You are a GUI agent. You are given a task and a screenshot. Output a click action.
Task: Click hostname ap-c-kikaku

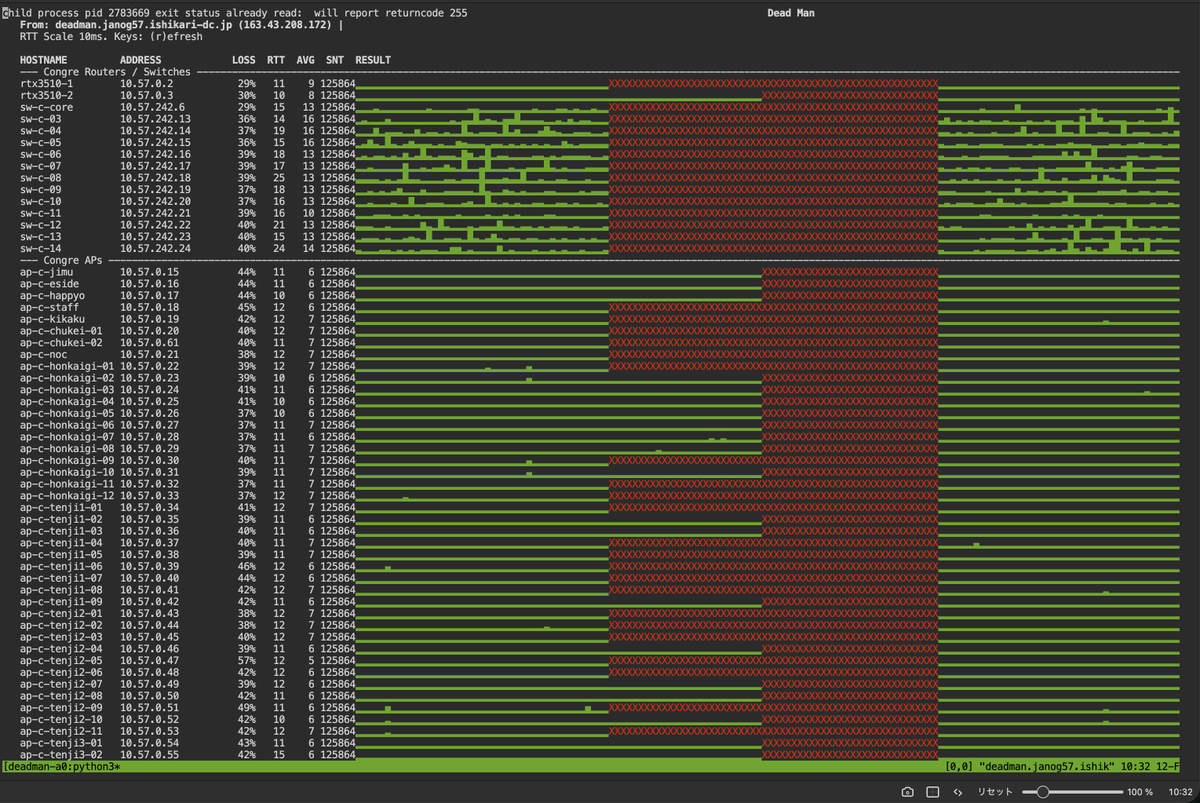point(53,319)
